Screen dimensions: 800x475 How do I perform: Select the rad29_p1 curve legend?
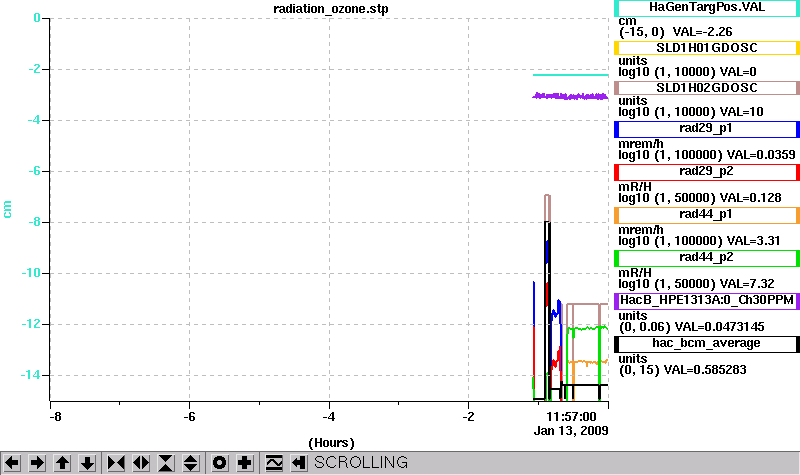pyautogui.click(x=707, y=129)
